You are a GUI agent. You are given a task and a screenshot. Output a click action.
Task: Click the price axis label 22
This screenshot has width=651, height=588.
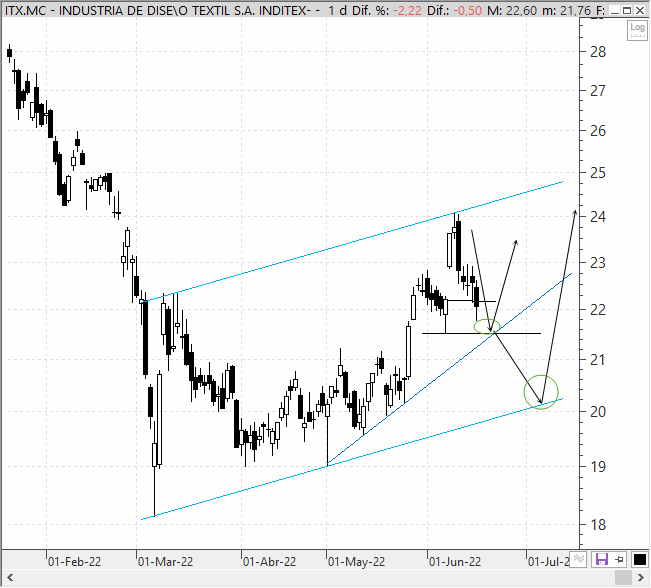pyautogui.click(x=598, y=309)
